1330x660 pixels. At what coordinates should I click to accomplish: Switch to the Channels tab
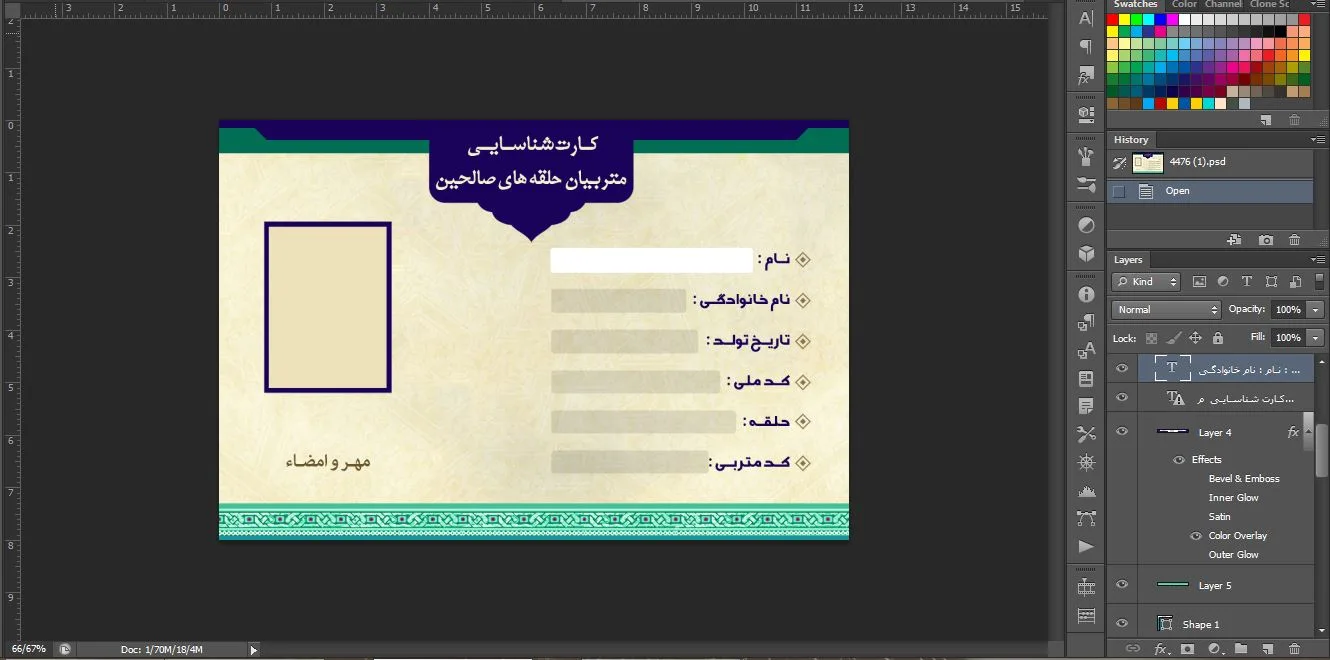(1223, 5)
